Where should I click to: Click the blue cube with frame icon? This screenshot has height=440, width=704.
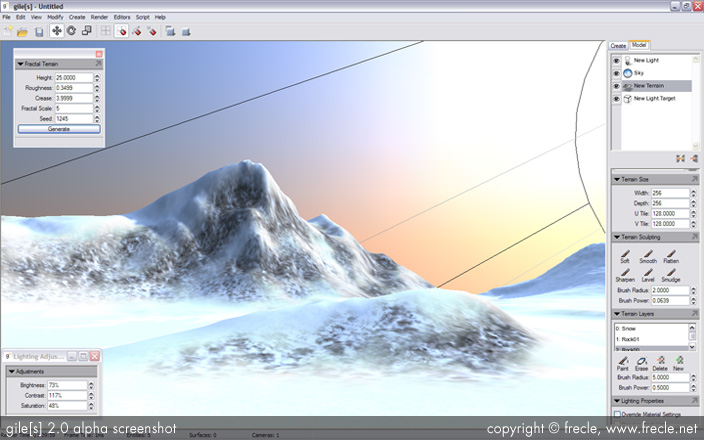[170, 31]
